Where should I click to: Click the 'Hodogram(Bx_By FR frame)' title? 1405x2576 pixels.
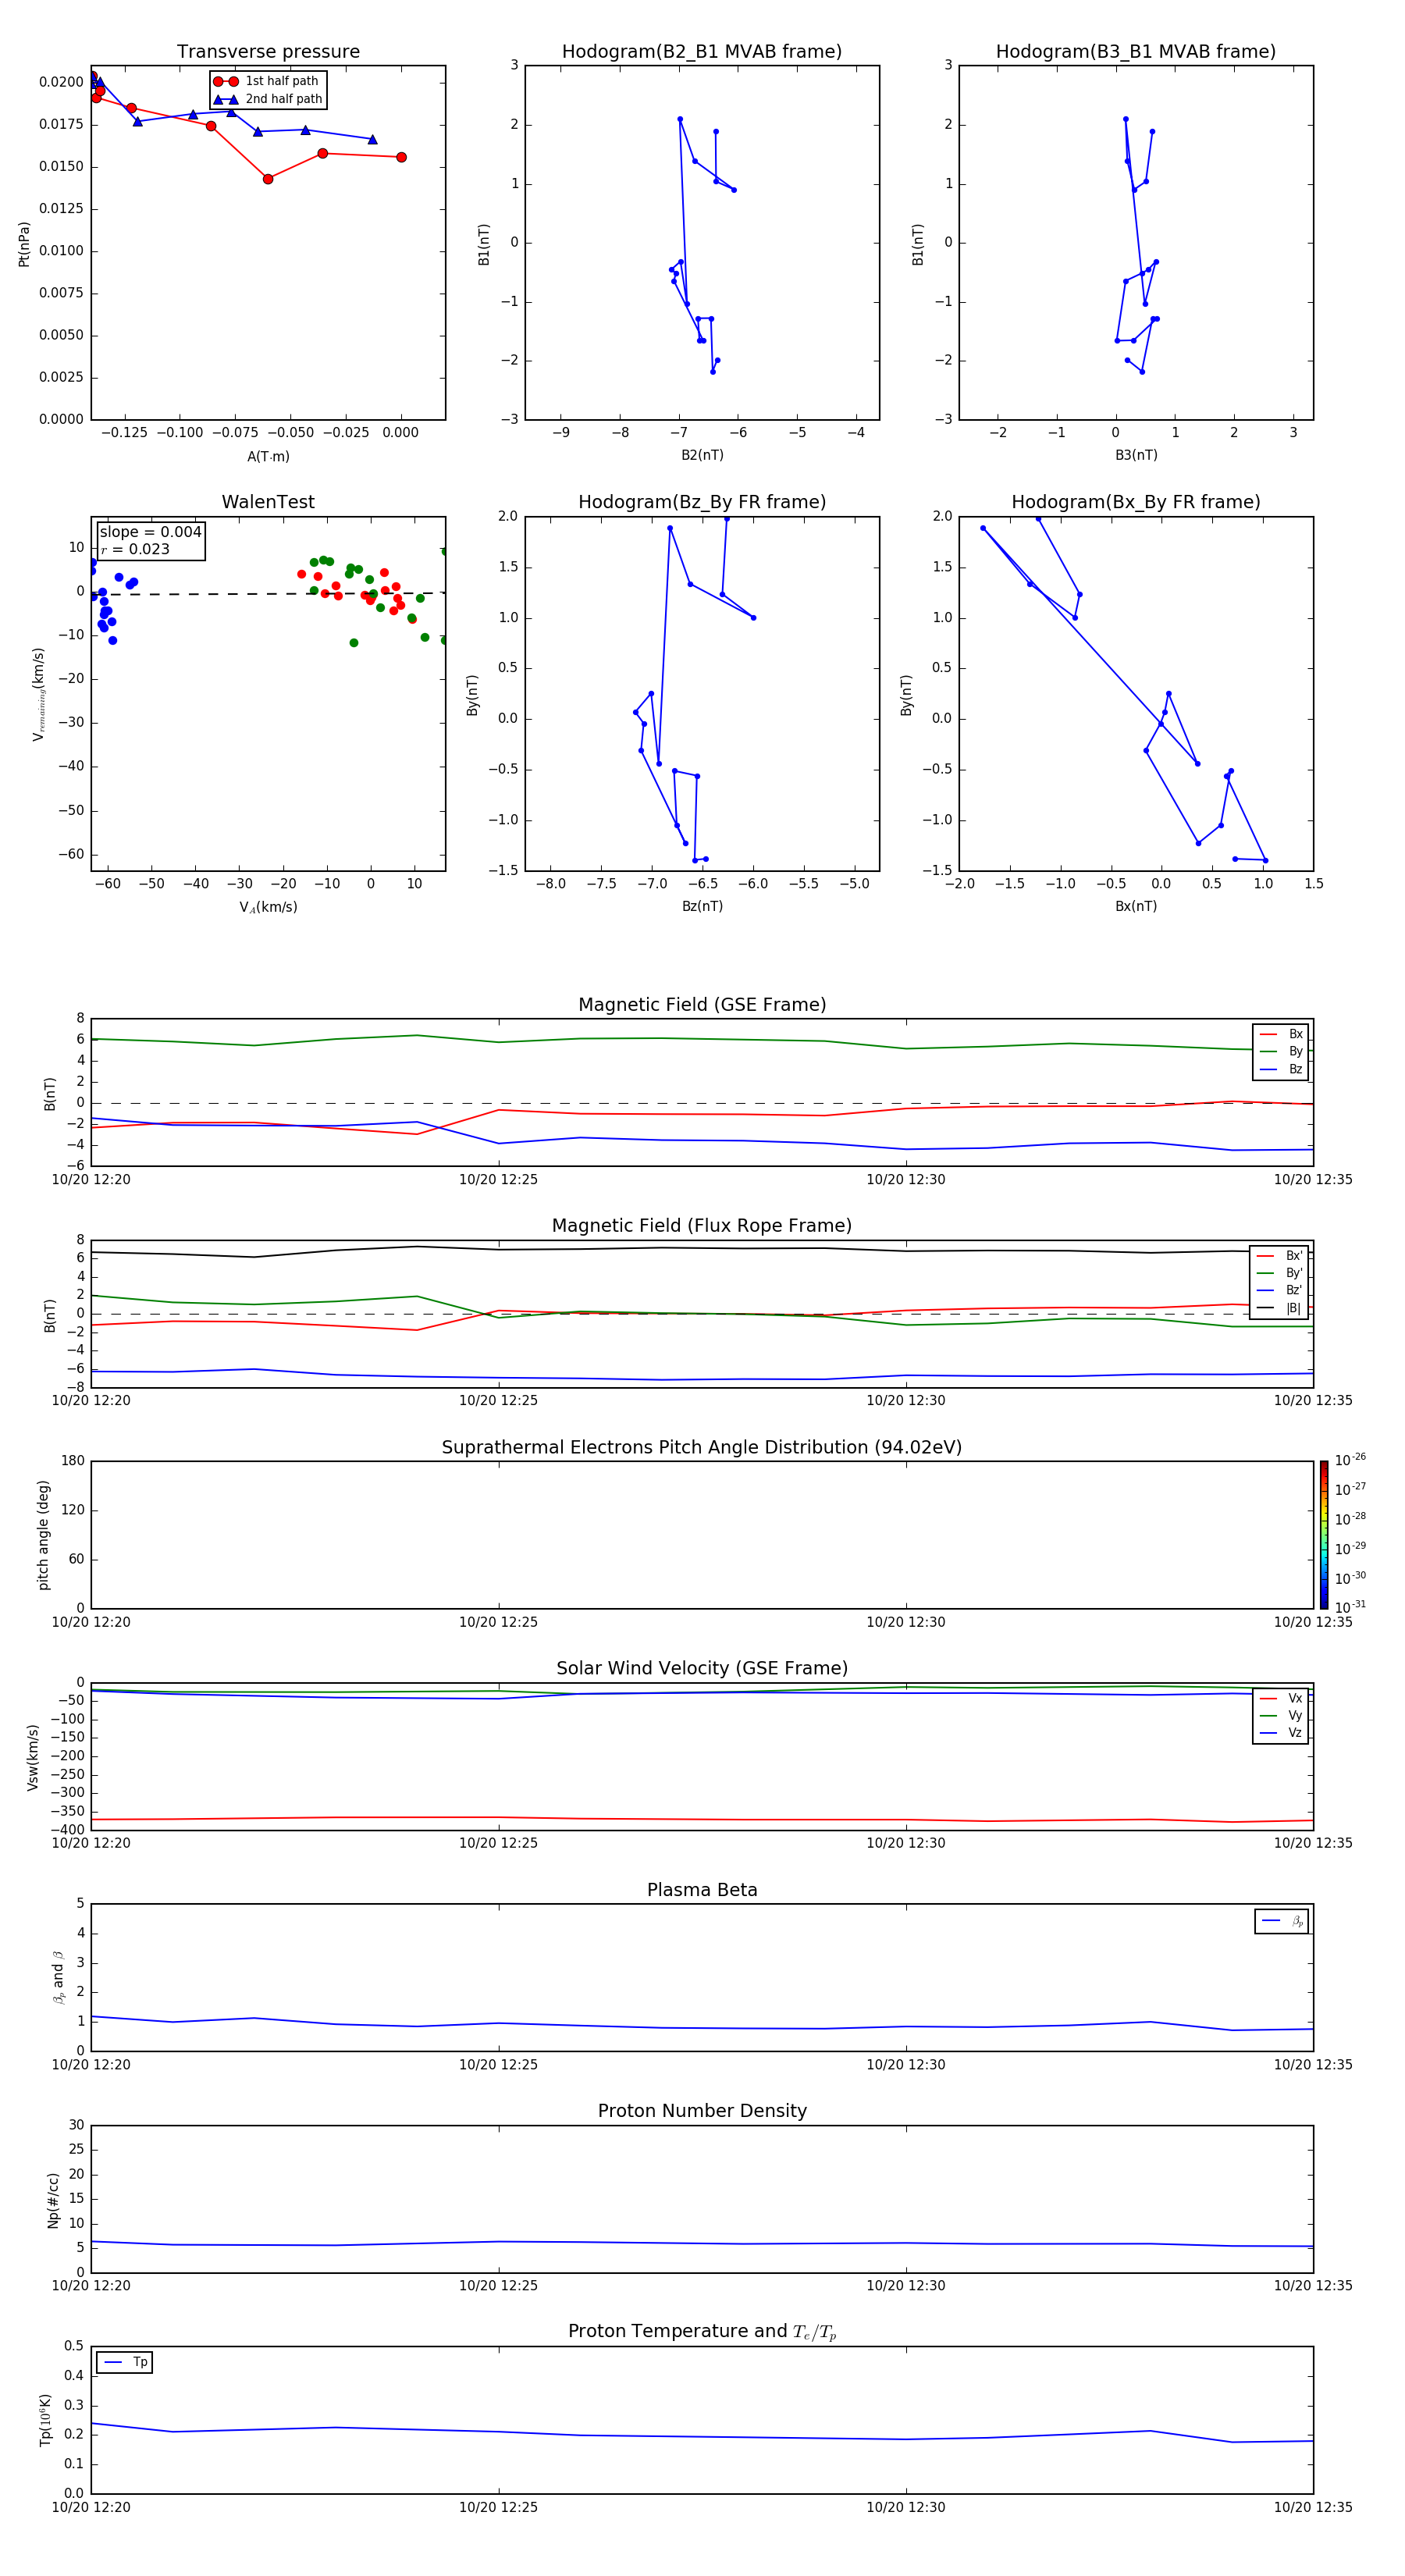[1136, 502]
